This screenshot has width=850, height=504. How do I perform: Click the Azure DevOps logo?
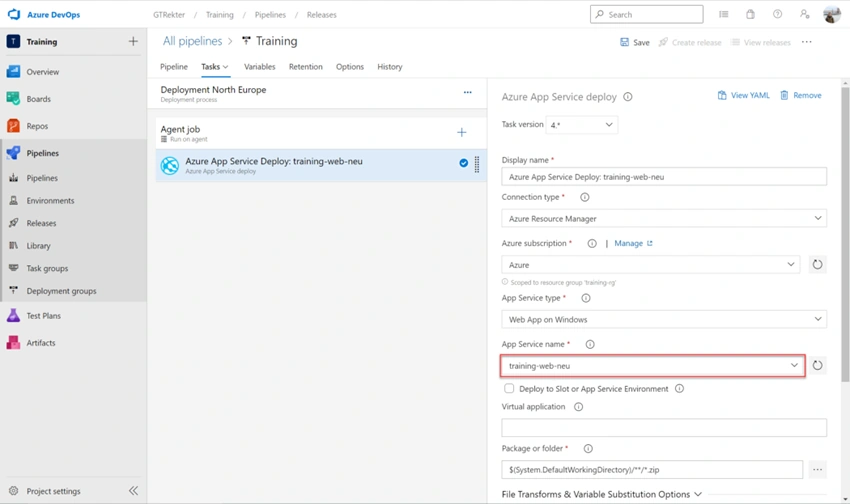click(x=14, y=15)
